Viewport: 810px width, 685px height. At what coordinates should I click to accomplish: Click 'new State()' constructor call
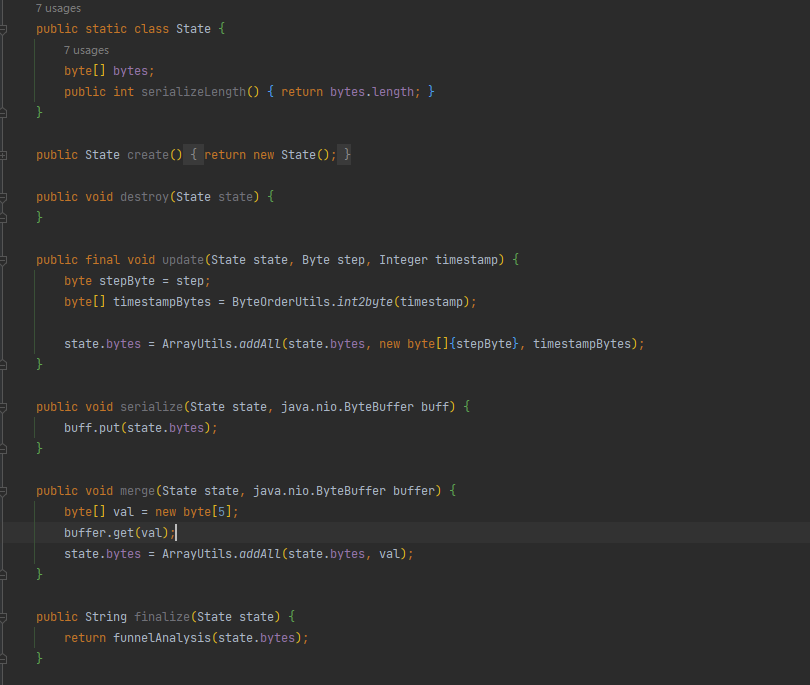tap(291, 154)
